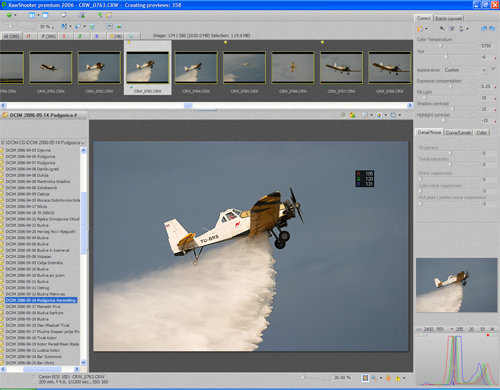Toggle the red dot next to Highlight contrast
Screen dimensions: 500x390
pos(495,122)
